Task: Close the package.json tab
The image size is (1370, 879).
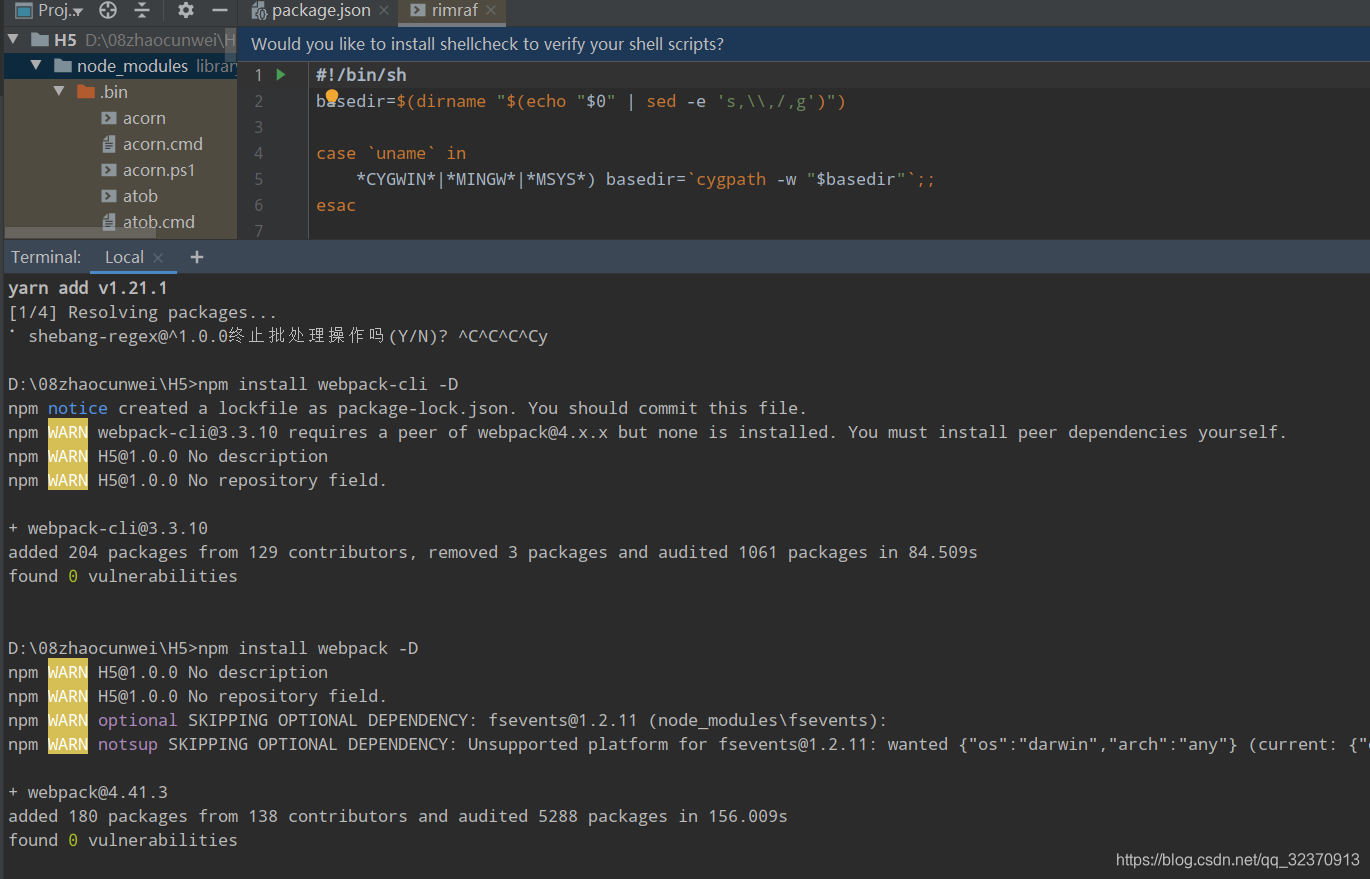Action: [x=383, y=11]
